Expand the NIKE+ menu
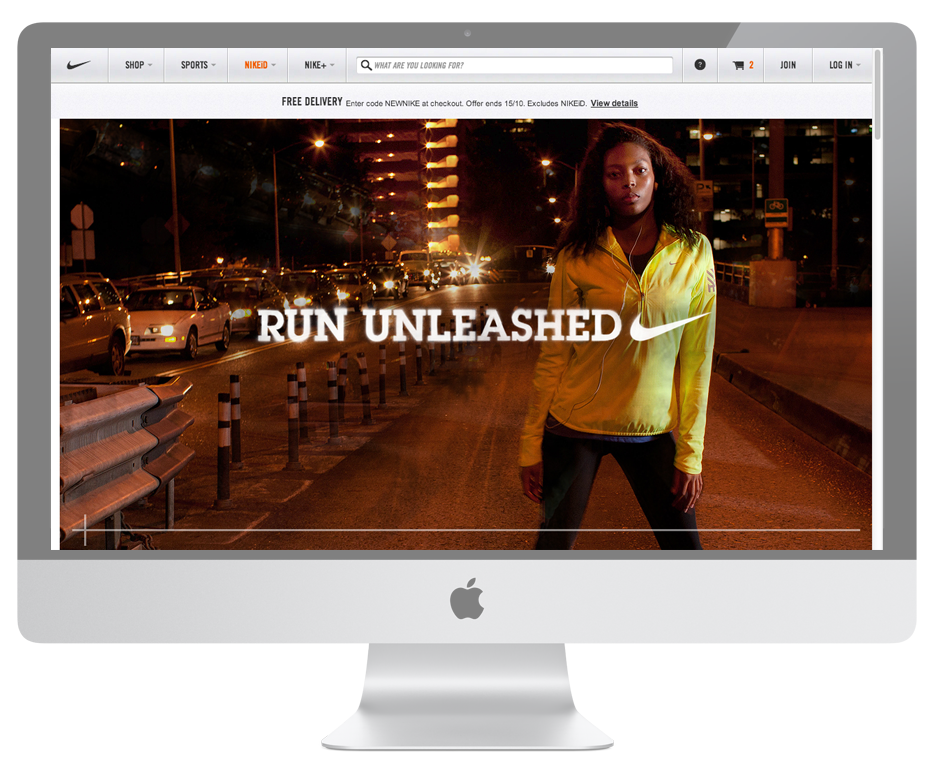The width and height of the screenshot is (936, 768). click(x=319, y=65)
